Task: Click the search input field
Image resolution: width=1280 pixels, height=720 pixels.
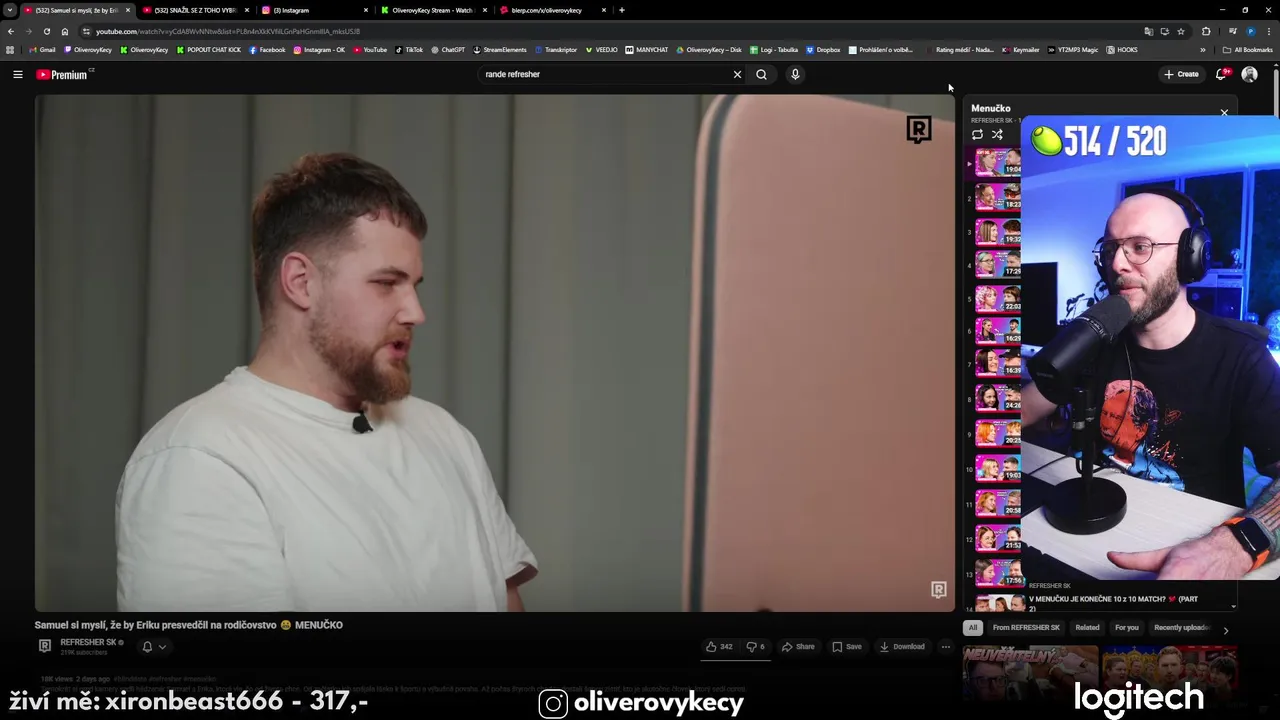Action: (x=605, y=74)
